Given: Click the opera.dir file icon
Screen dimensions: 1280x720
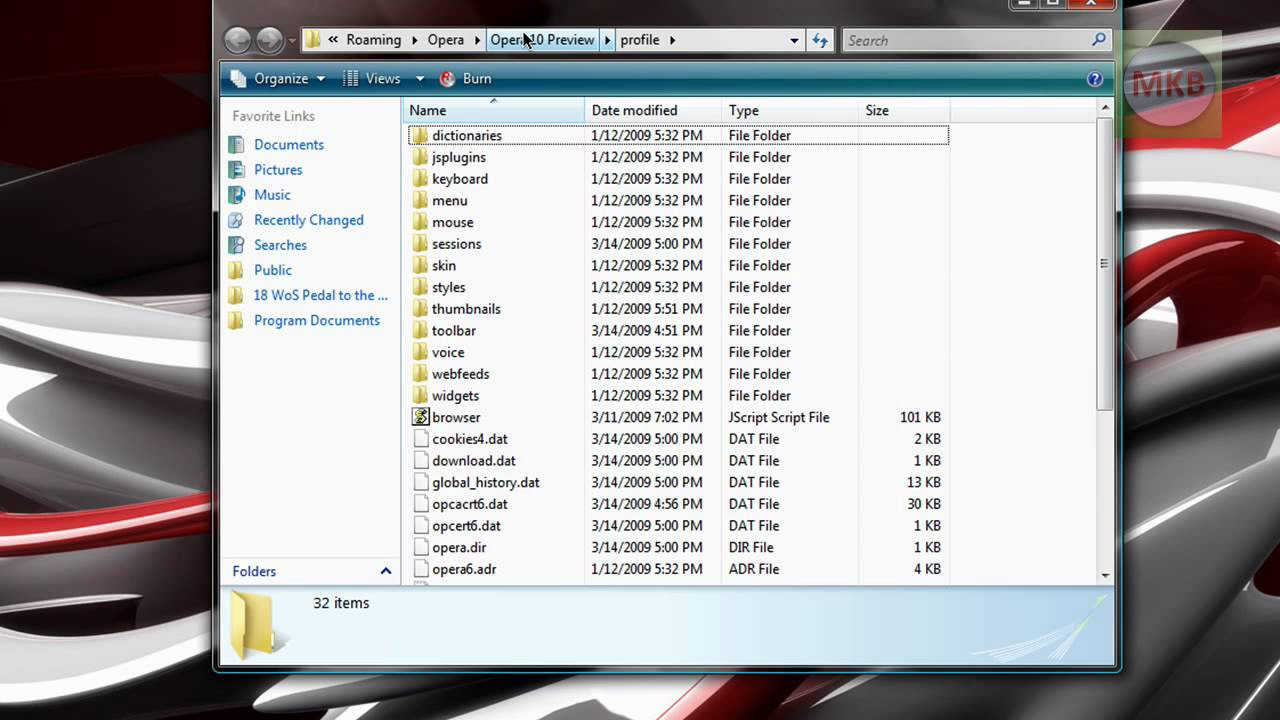Looking at the screenshot, I should 420,547.
